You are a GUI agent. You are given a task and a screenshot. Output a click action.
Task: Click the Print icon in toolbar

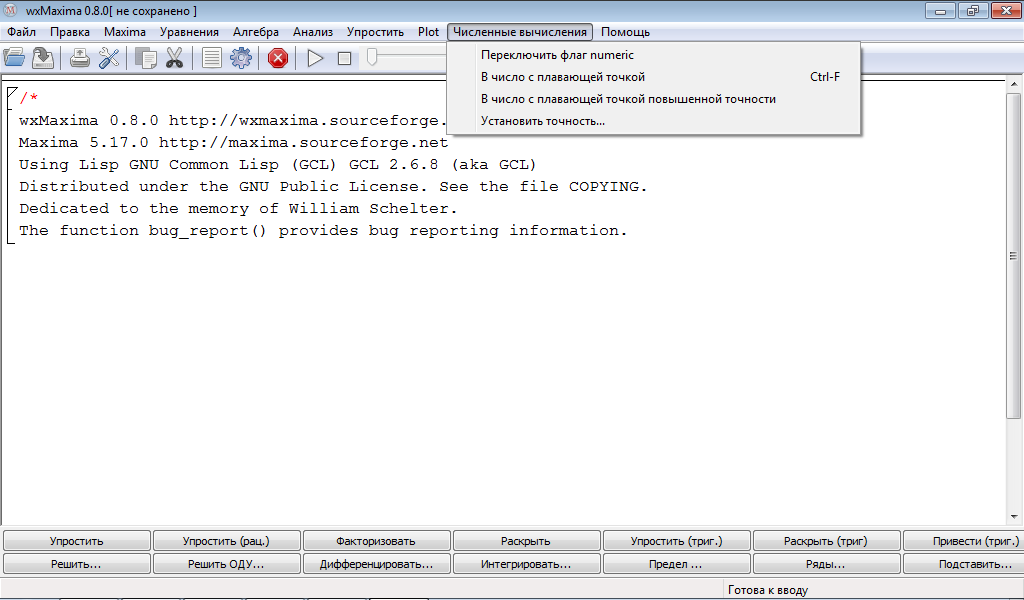click(80, 58)
